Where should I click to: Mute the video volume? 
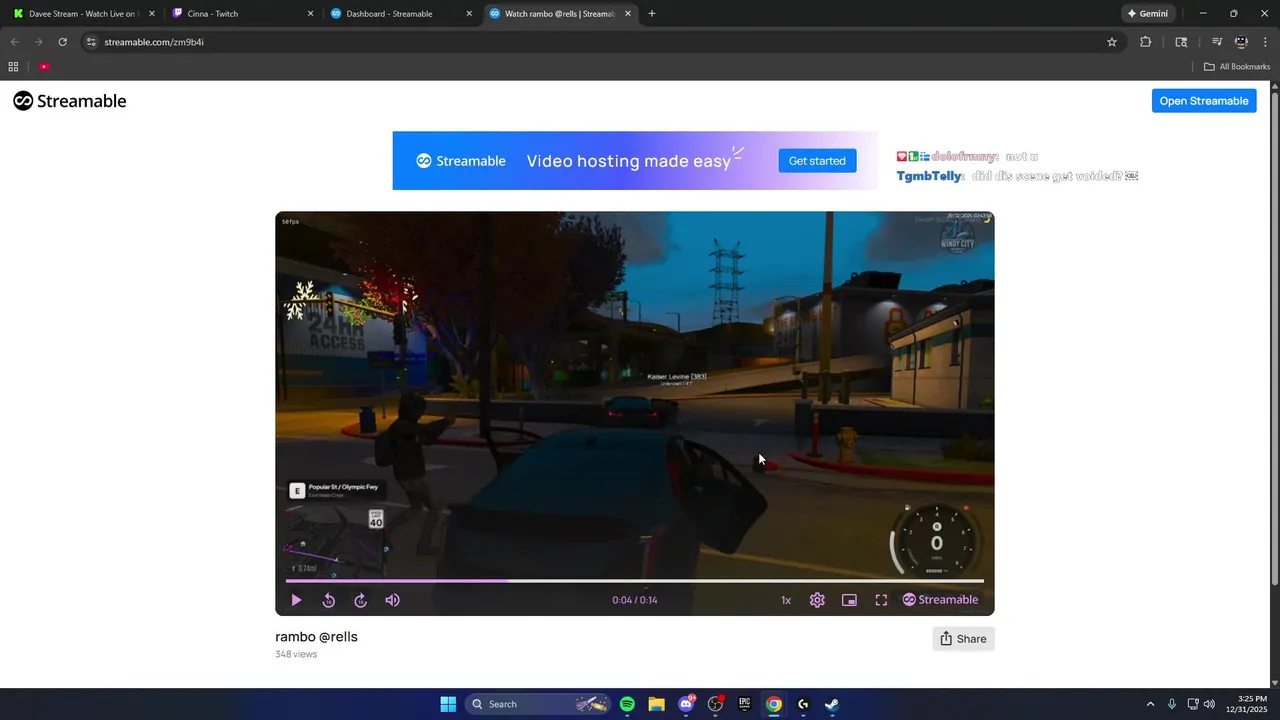[x=392, y=600]
